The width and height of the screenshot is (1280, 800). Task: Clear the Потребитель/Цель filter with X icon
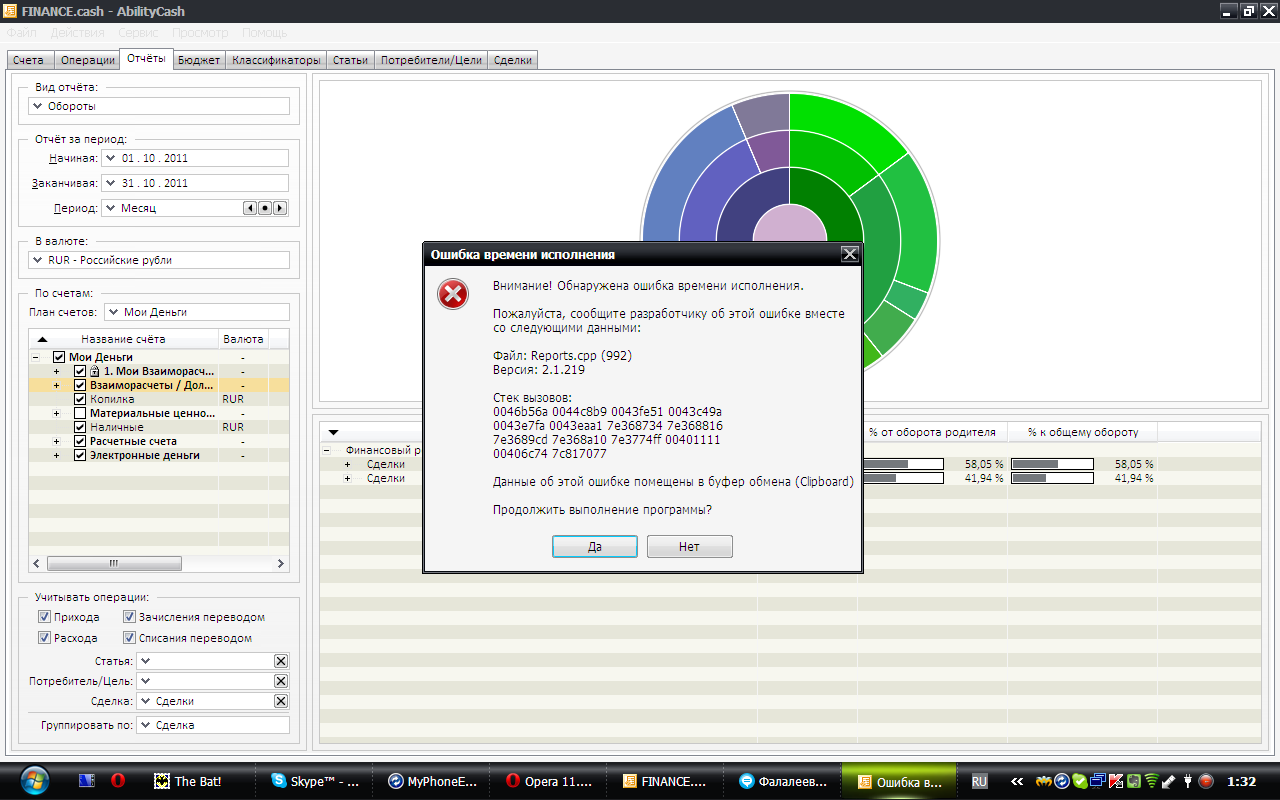pyautogui.click(x=281, y=681)
